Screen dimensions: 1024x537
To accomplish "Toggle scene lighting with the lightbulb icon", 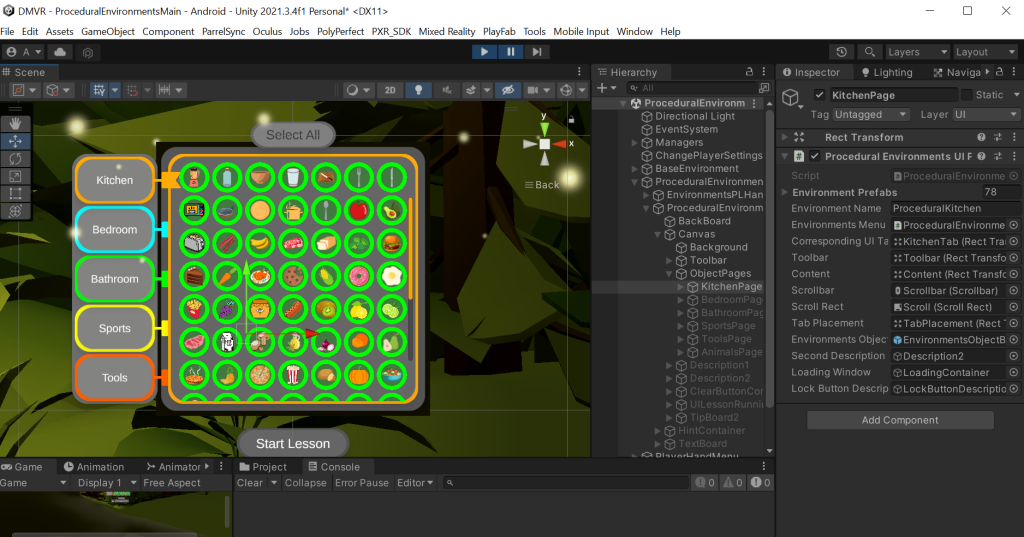I will (x=418, y=90).
